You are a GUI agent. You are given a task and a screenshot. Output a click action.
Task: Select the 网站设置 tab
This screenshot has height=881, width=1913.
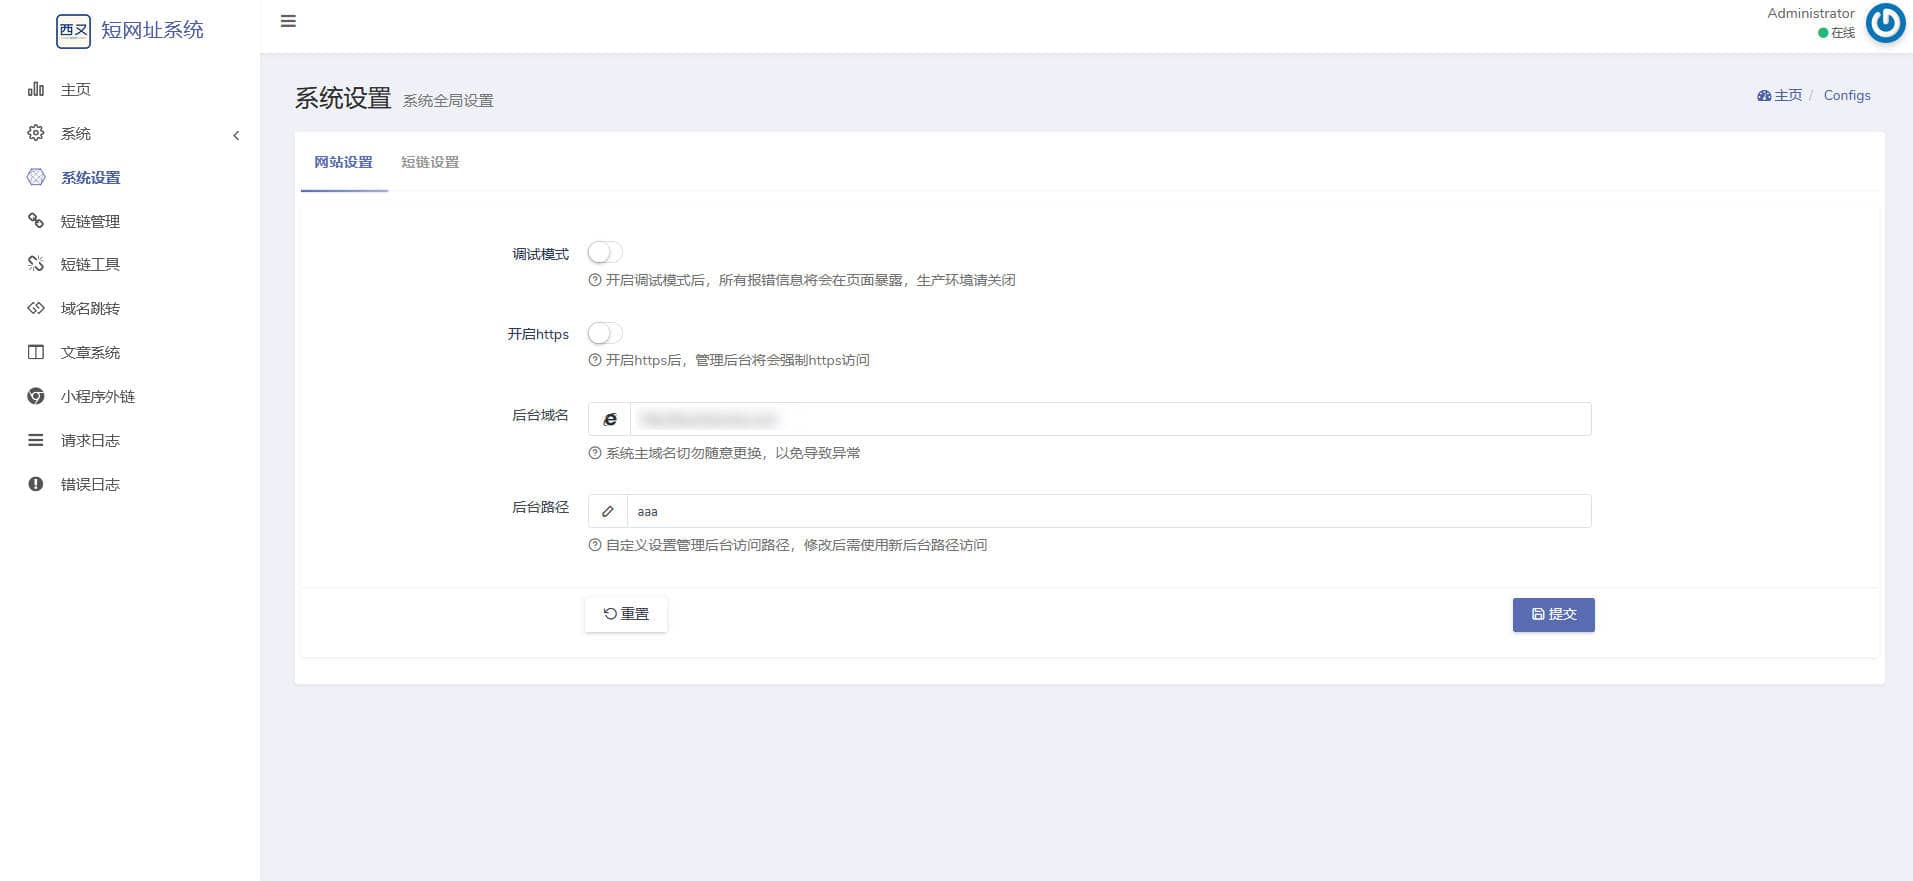click(343, 162)
